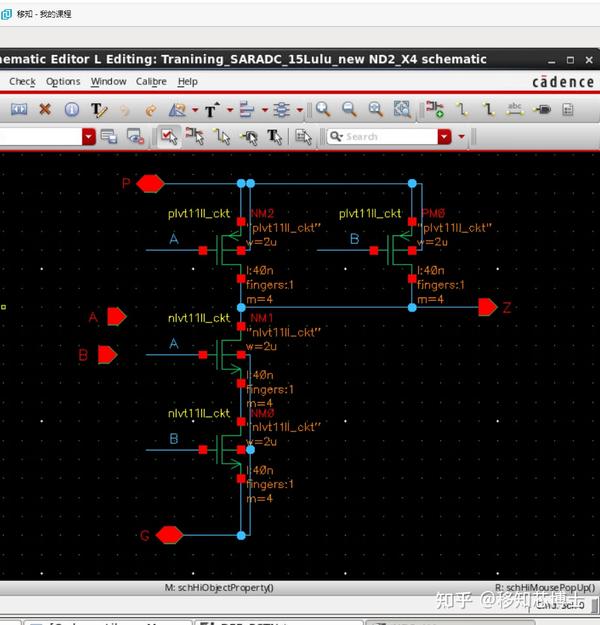This screenshot has width=600, height=625.
Task: Open the Calibre menu
Action: click(x=151, y=81)
